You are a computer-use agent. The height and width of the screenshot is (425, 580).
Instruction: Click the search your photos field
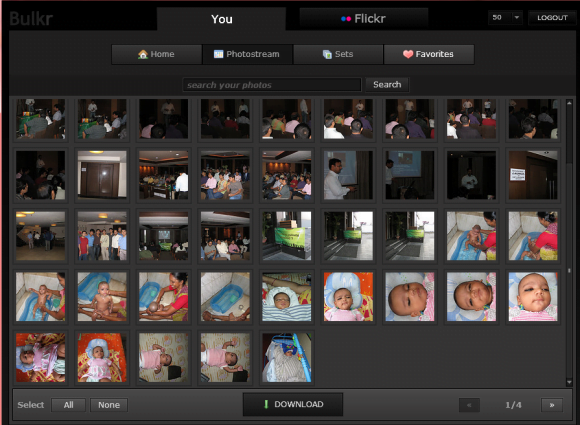coord(272,85)
